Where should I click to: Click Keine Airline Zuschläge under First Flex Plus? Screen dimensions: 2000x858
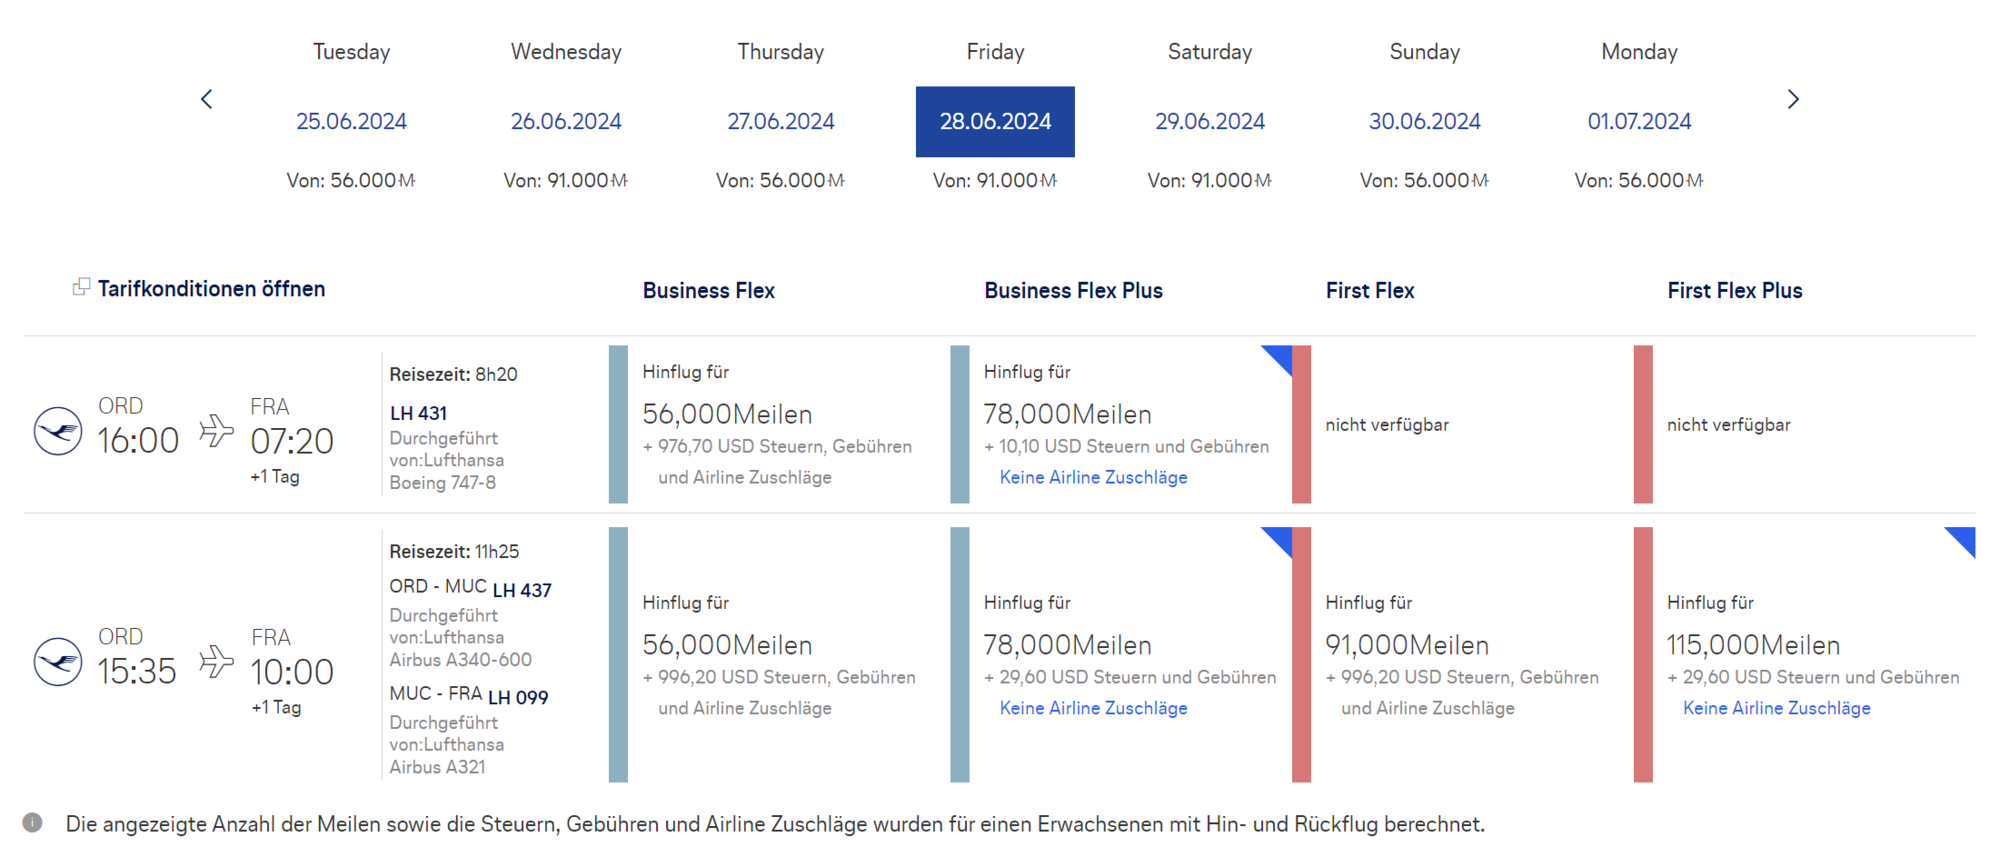(x=1776, y=708)
